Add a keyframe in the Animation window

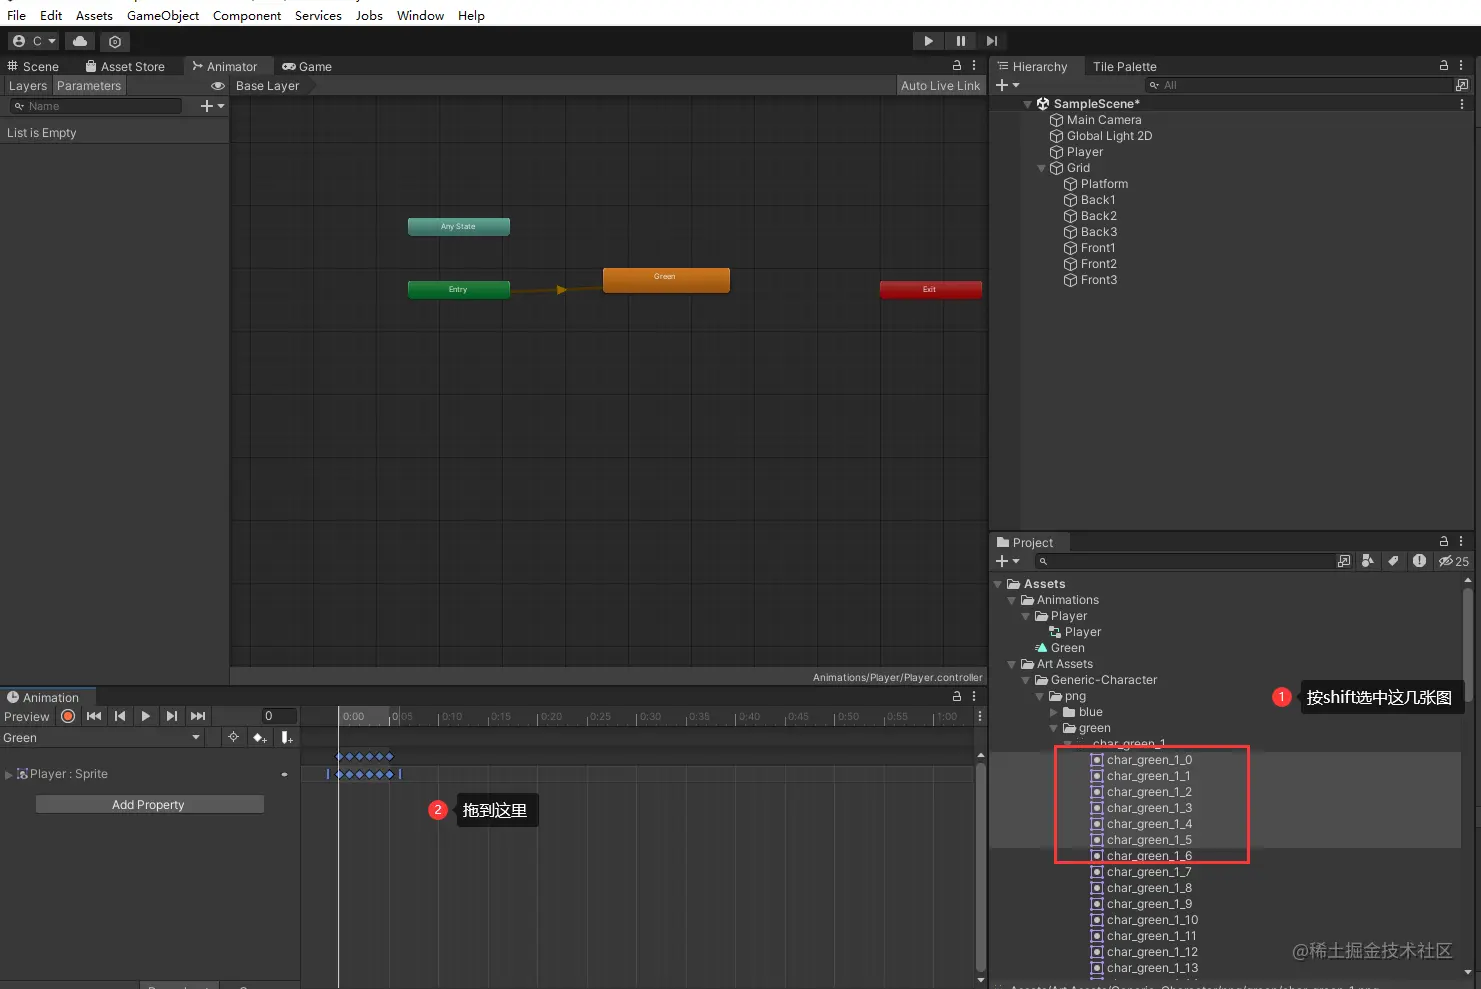click(260, 737)
